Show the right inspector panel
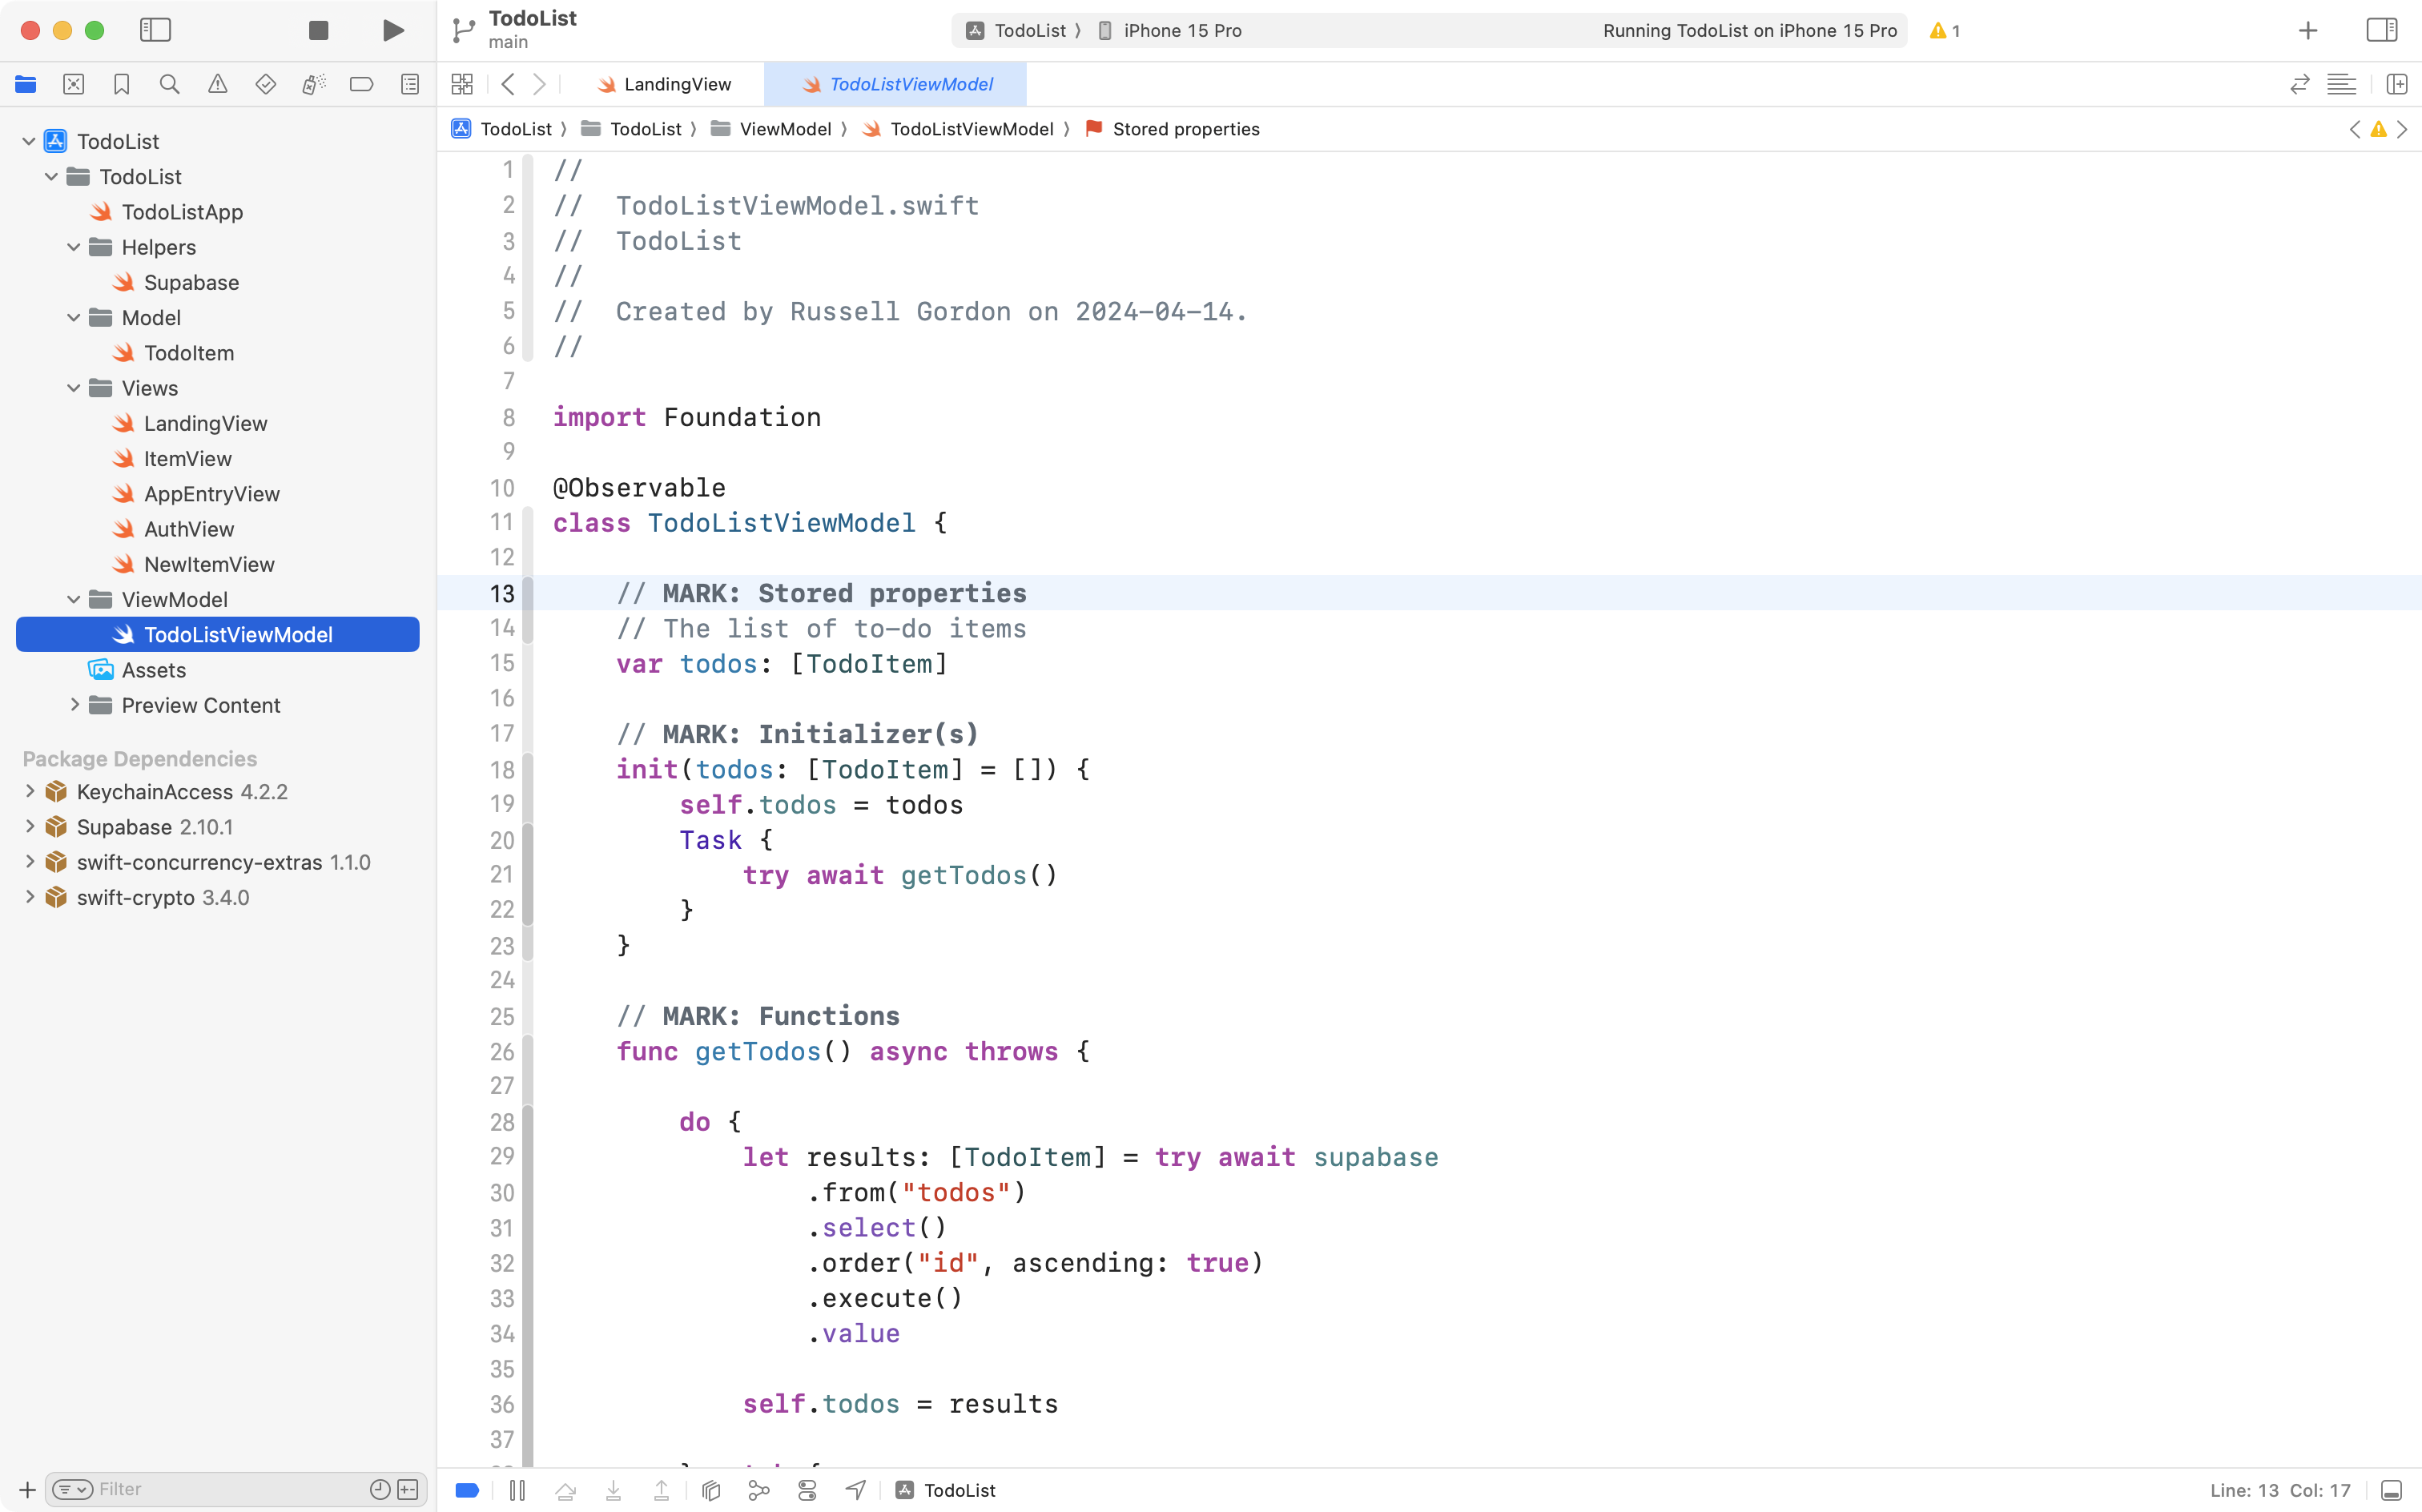The width and height of the screenshot is (2422, 1512). pos(2381,30)
